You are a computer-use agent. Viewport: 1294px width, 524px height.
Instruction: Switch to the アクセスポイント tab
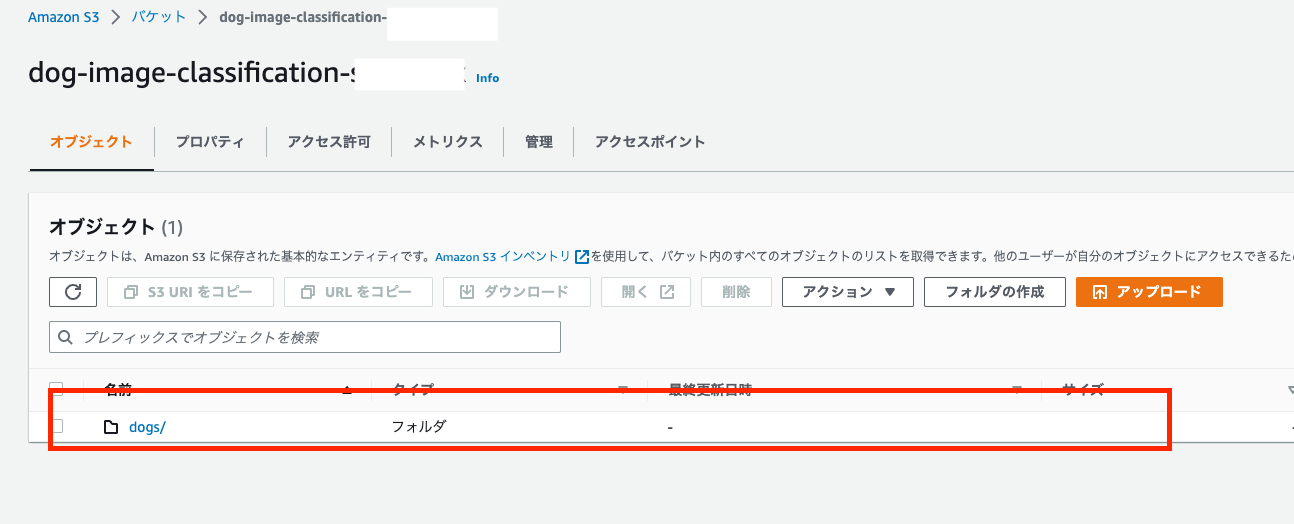click(650, 142)
